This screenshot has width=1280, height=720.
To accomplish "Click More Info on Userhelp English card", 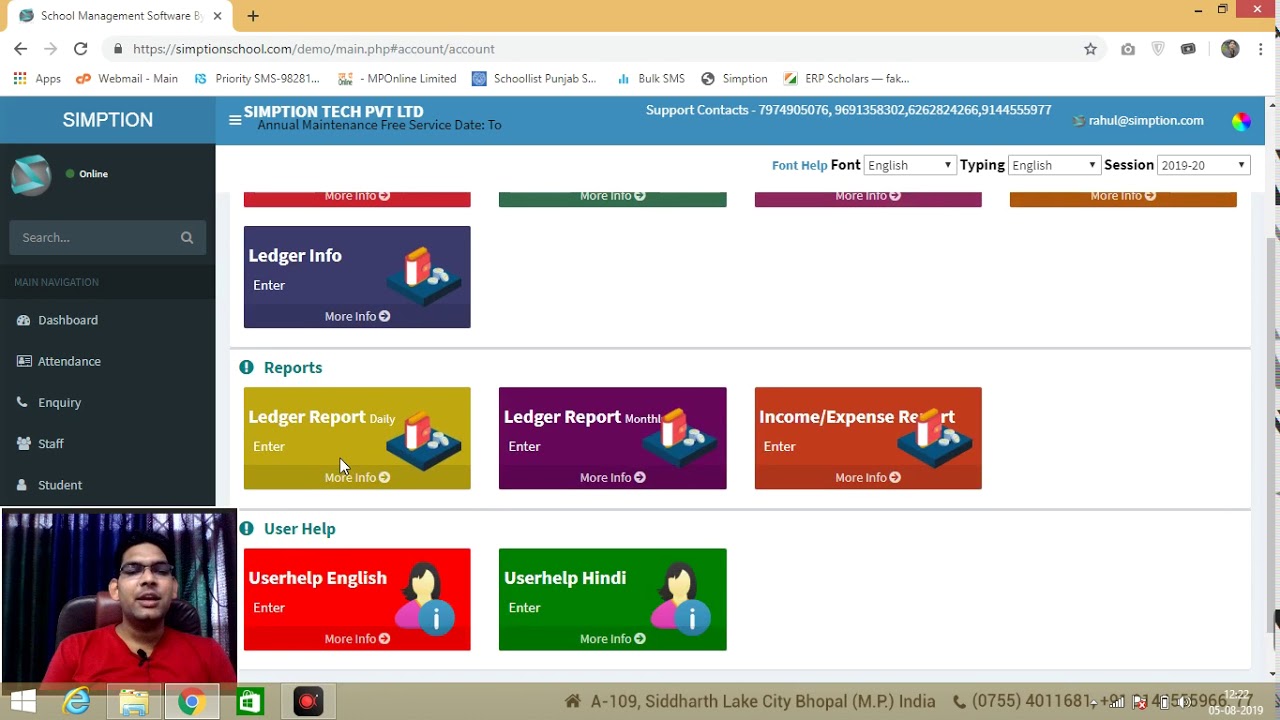I will 357,638.
